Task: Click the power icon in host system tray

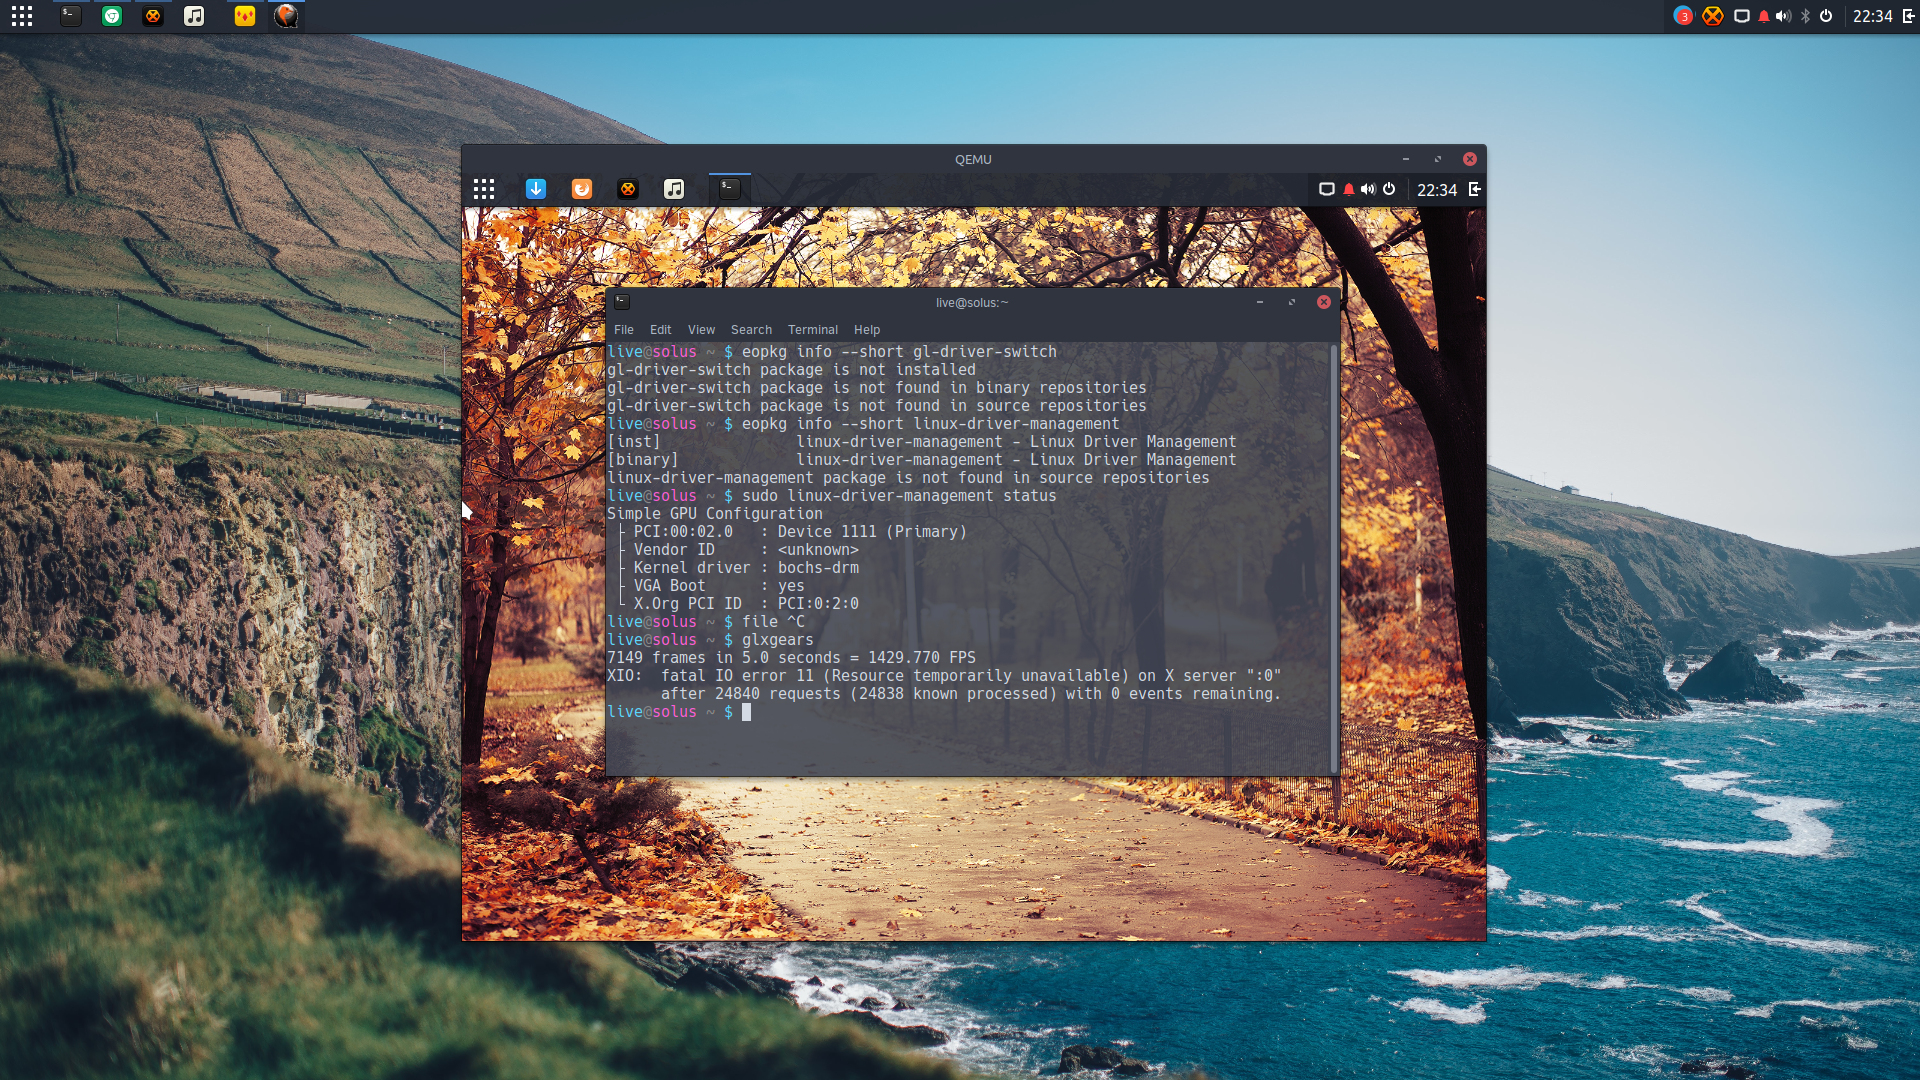Action: 1826,16
